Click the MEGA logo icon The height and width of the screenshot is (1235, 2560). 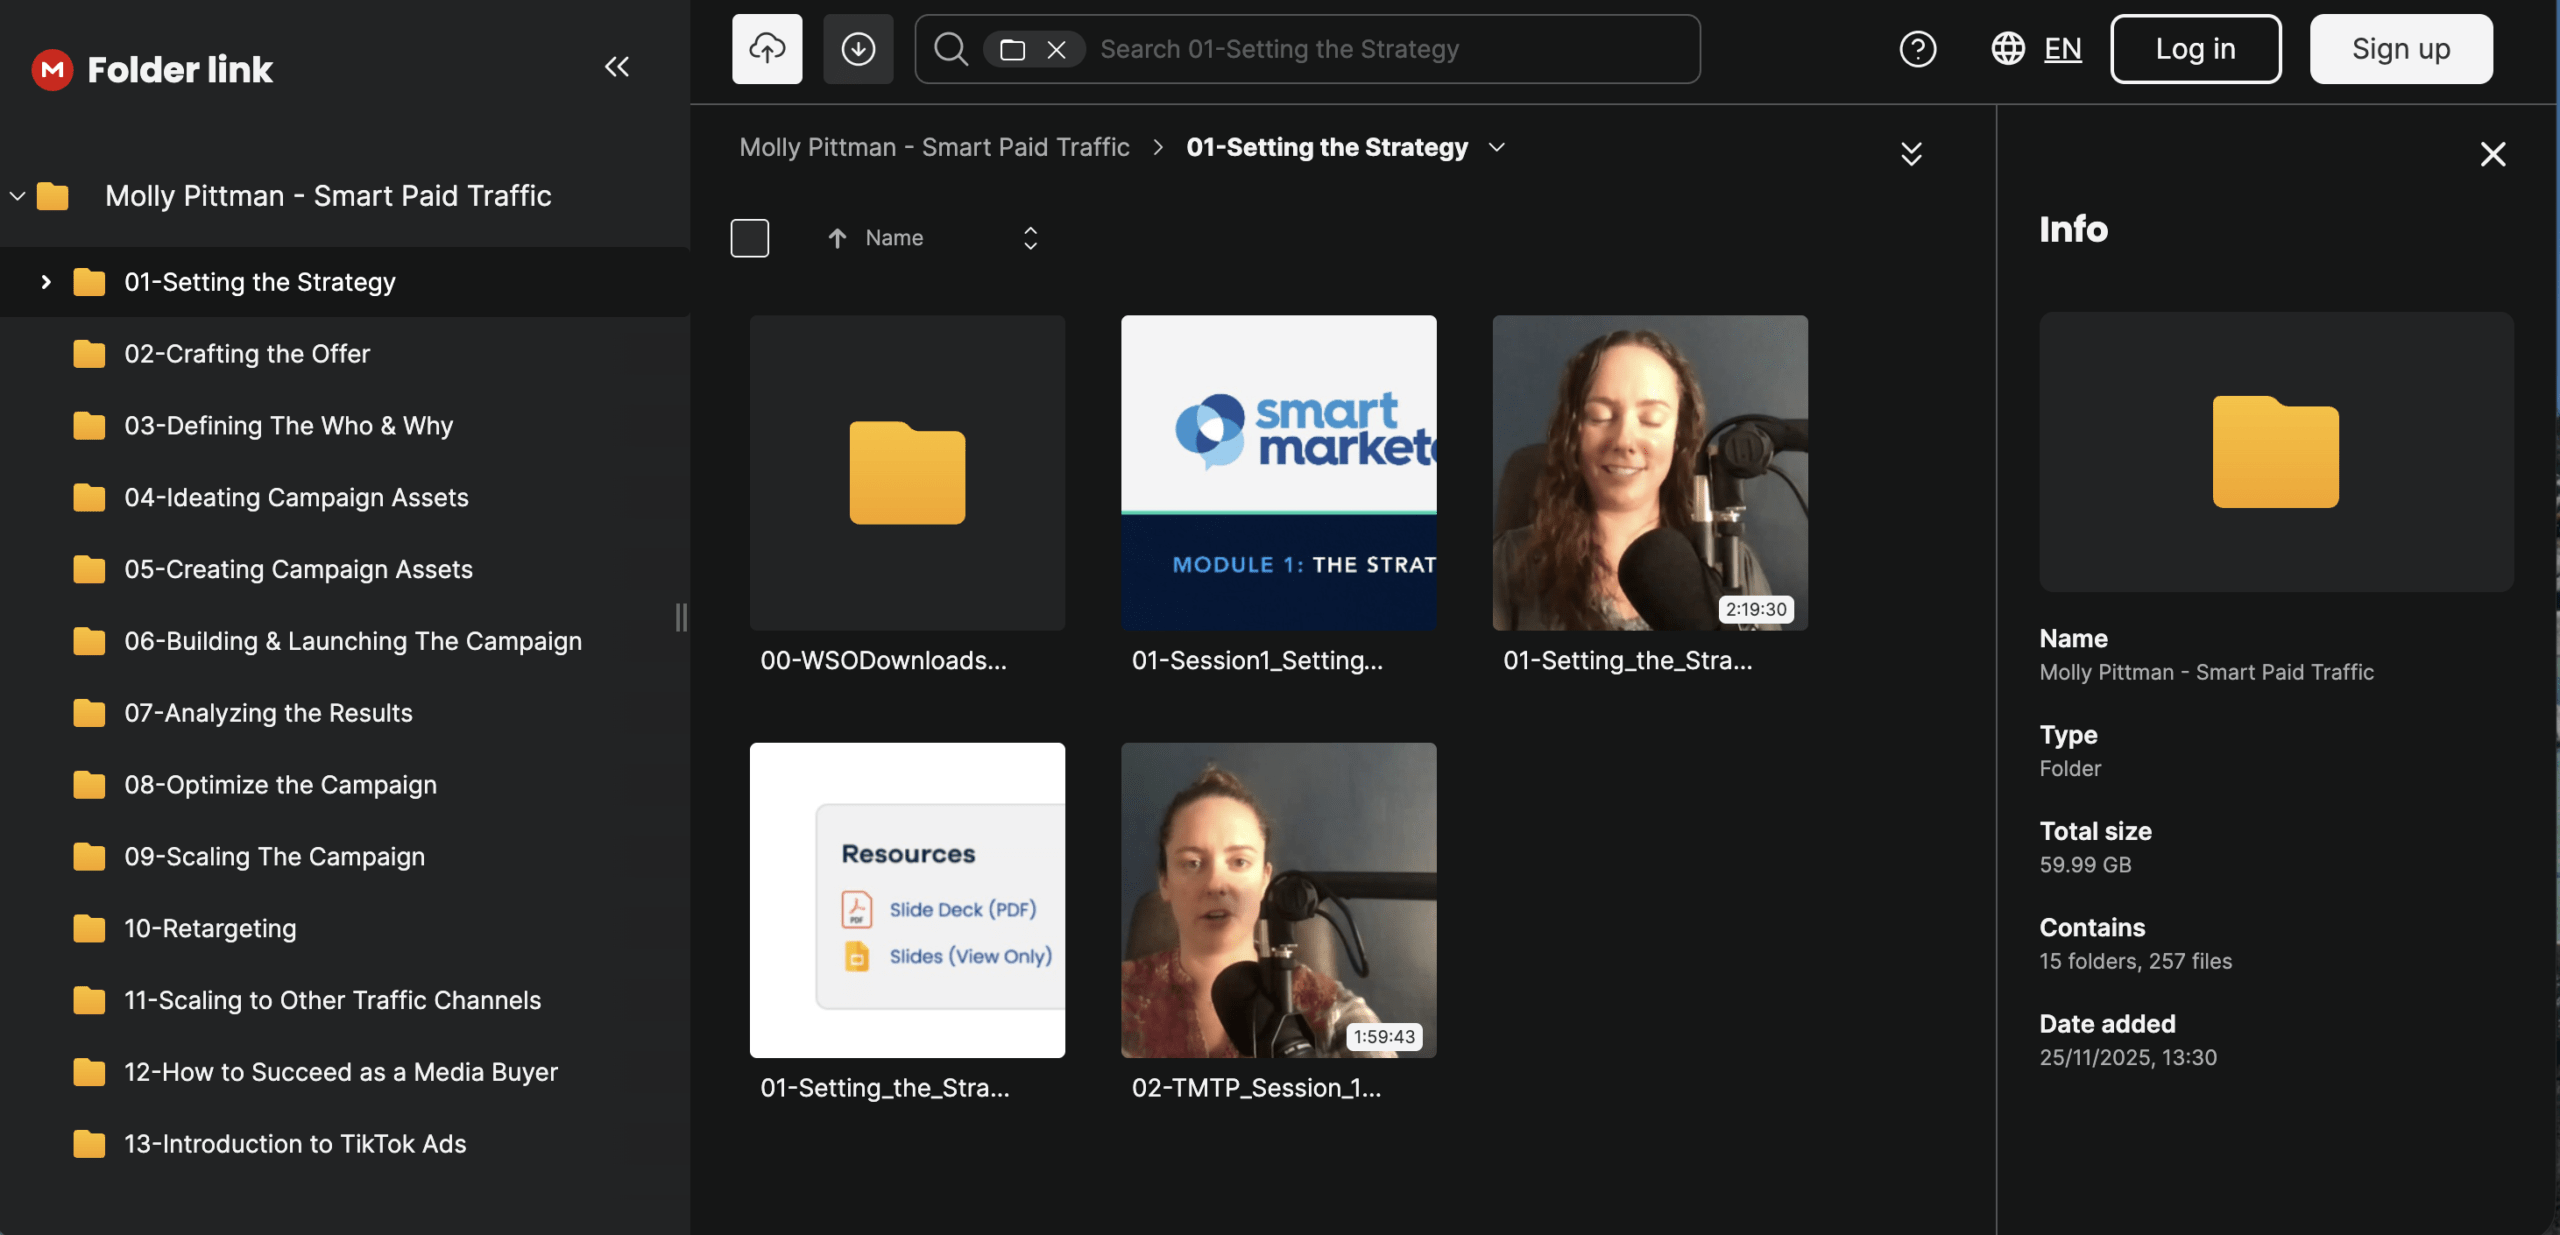pyautogui.click(x=52, y=69)
